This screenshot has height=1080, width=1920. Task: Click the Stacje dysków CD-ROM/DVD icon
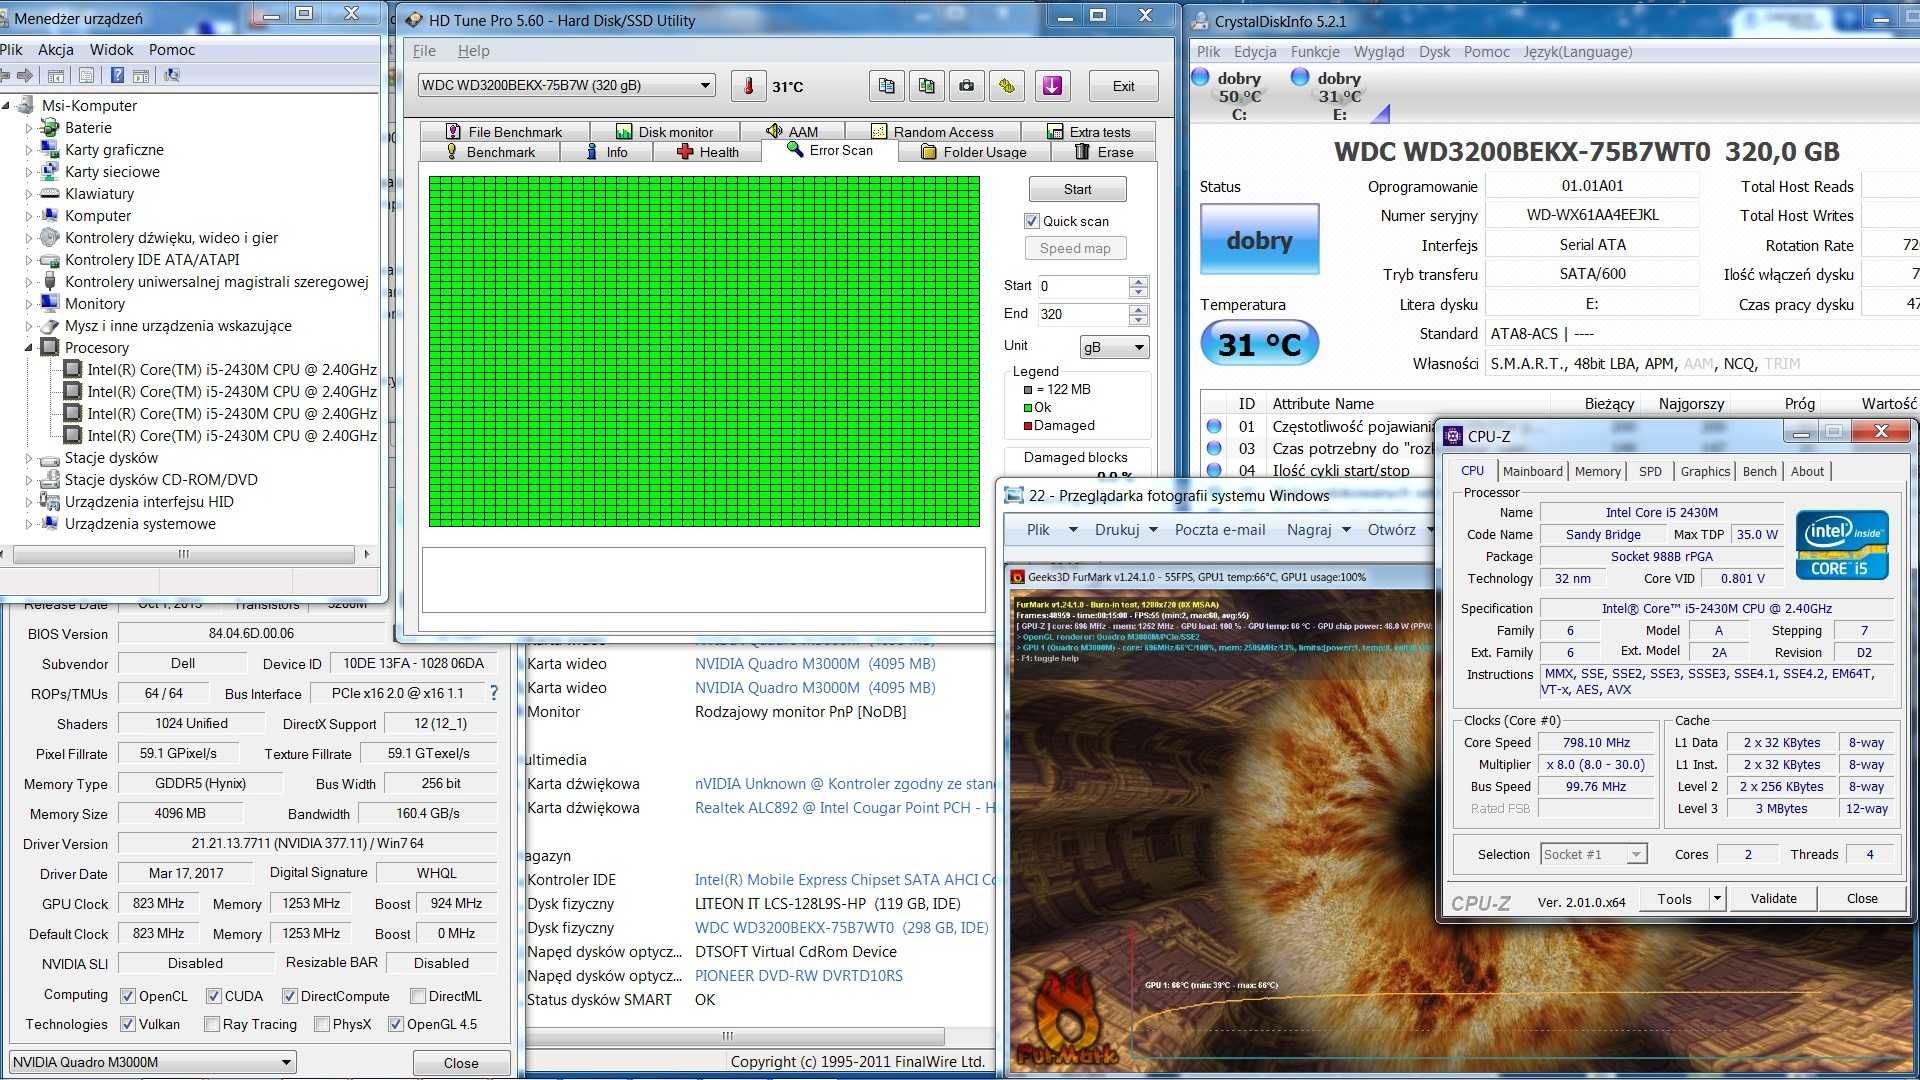tap(50, 479)
